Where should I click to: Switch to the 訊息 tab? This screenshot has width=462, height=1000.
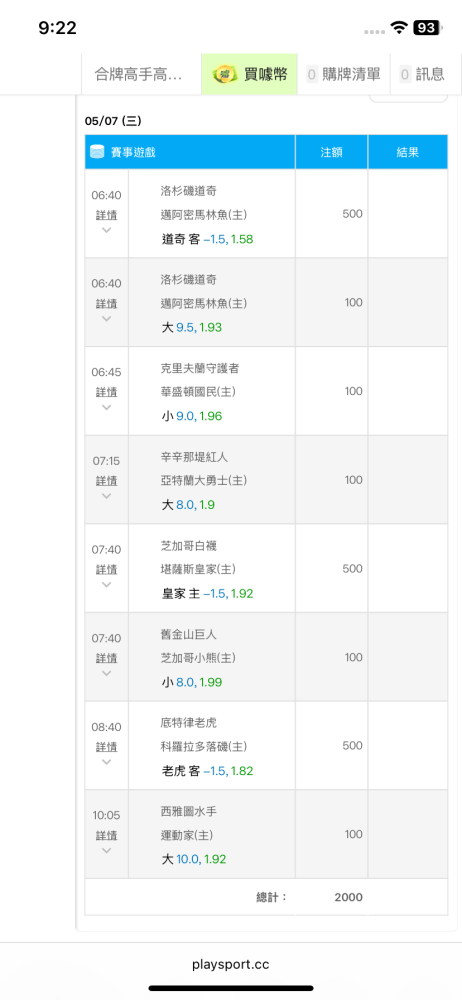tap(422, 74)
